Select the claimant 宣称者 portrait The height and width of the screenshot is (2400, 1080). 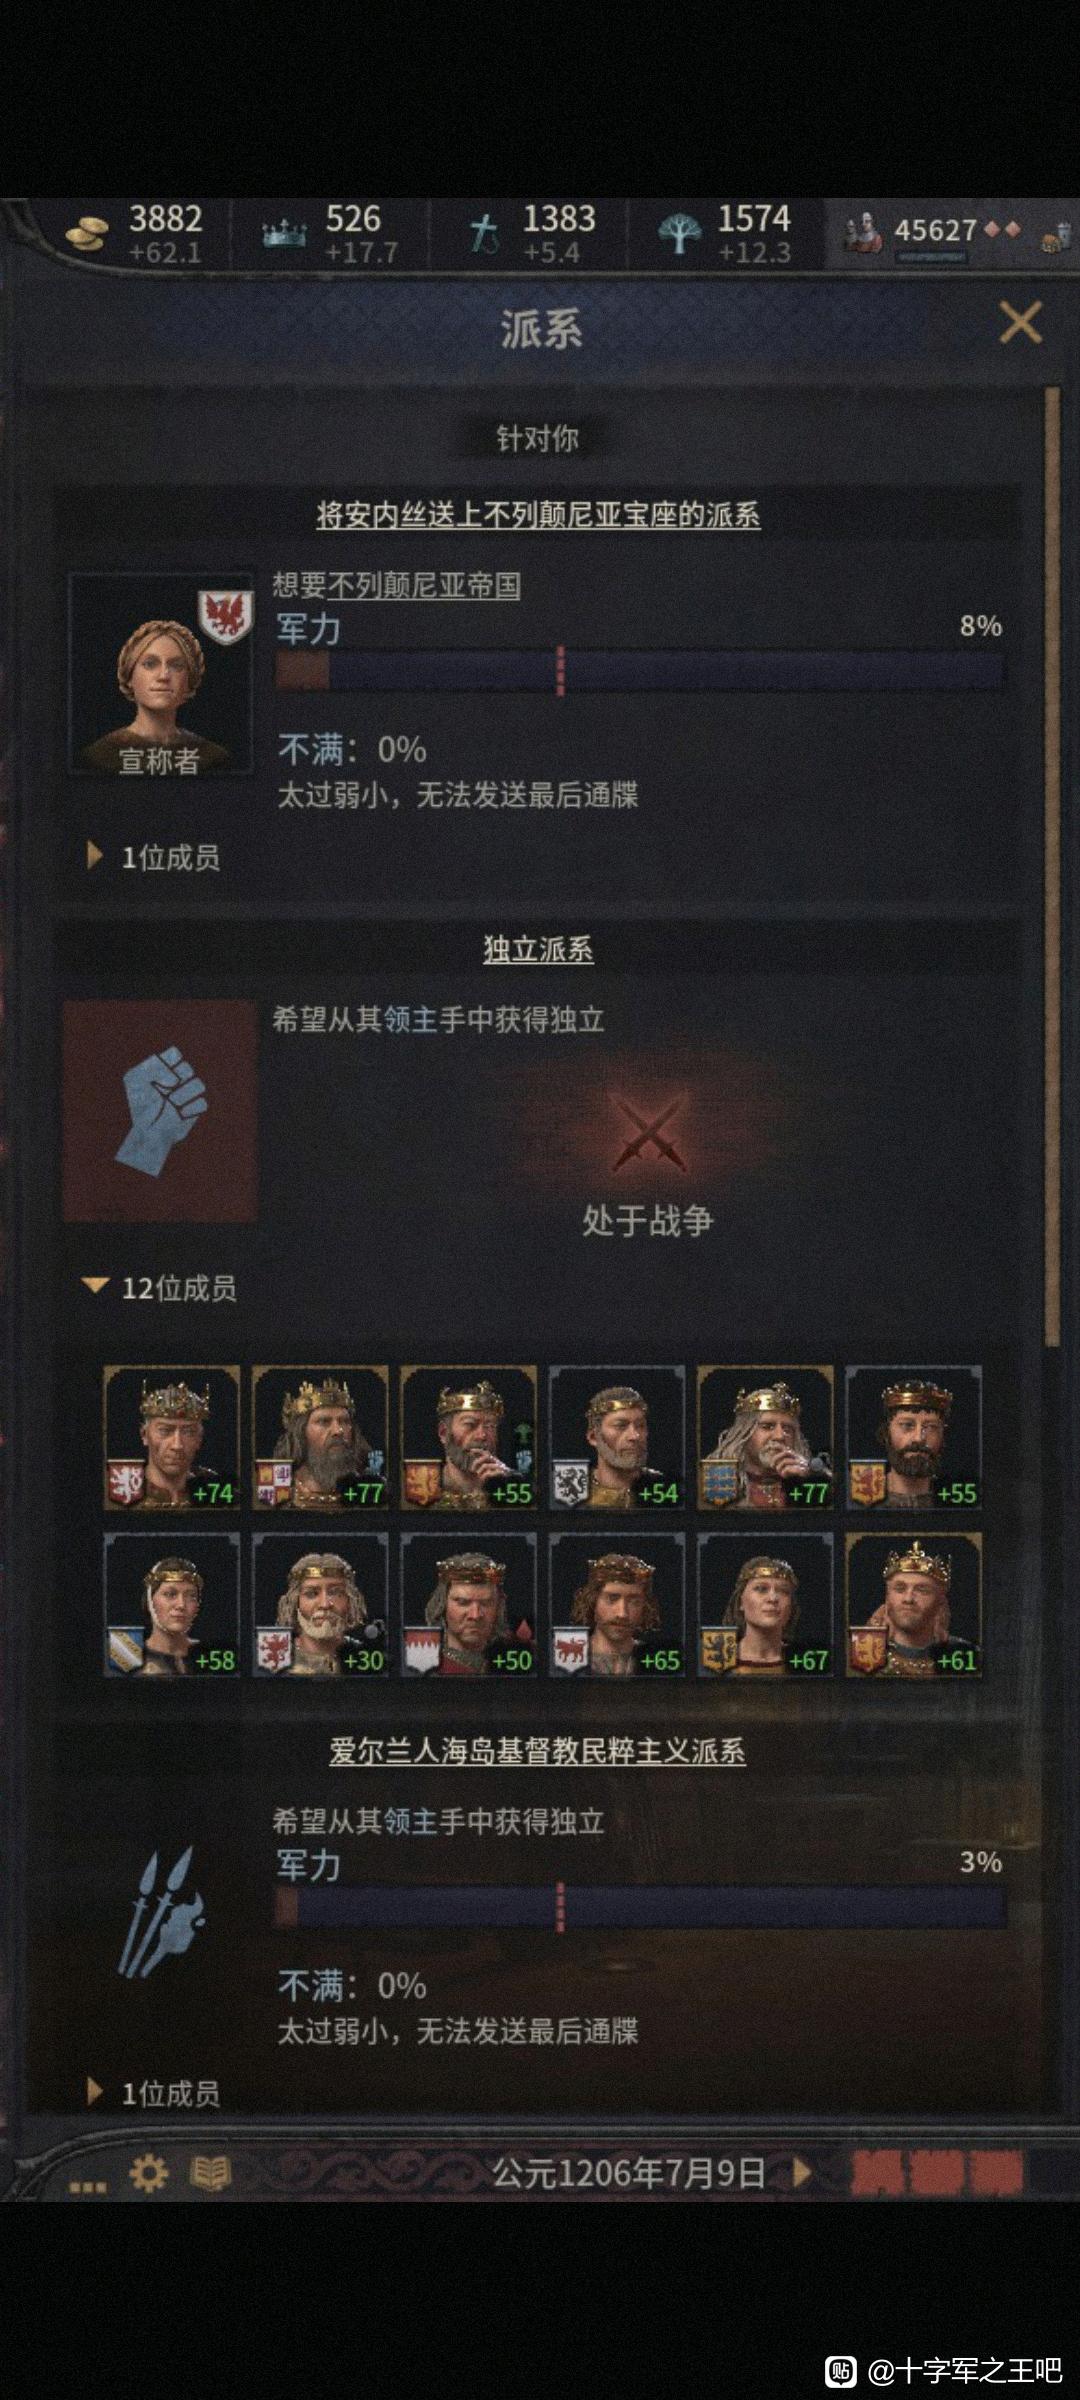[x=160, y=674]
